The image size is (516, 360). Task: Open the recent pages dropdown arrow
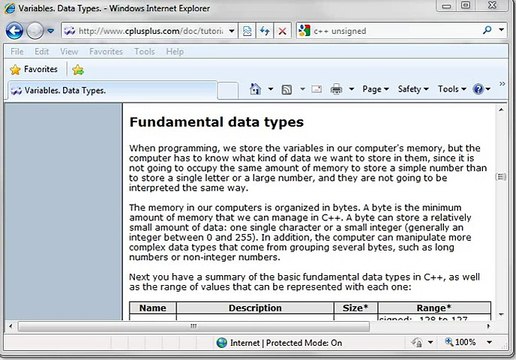[51, 31]
